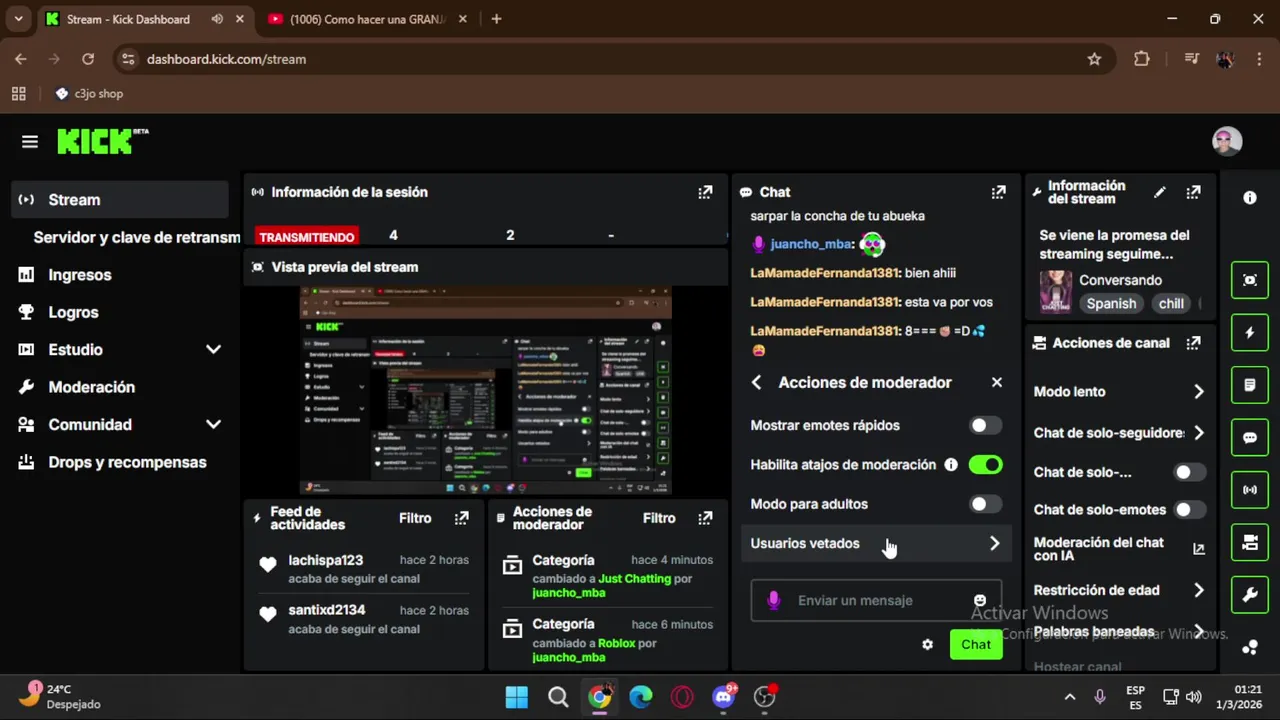
Task: Open browser extensions puzzle icon
Action: tap(1142, 59)
